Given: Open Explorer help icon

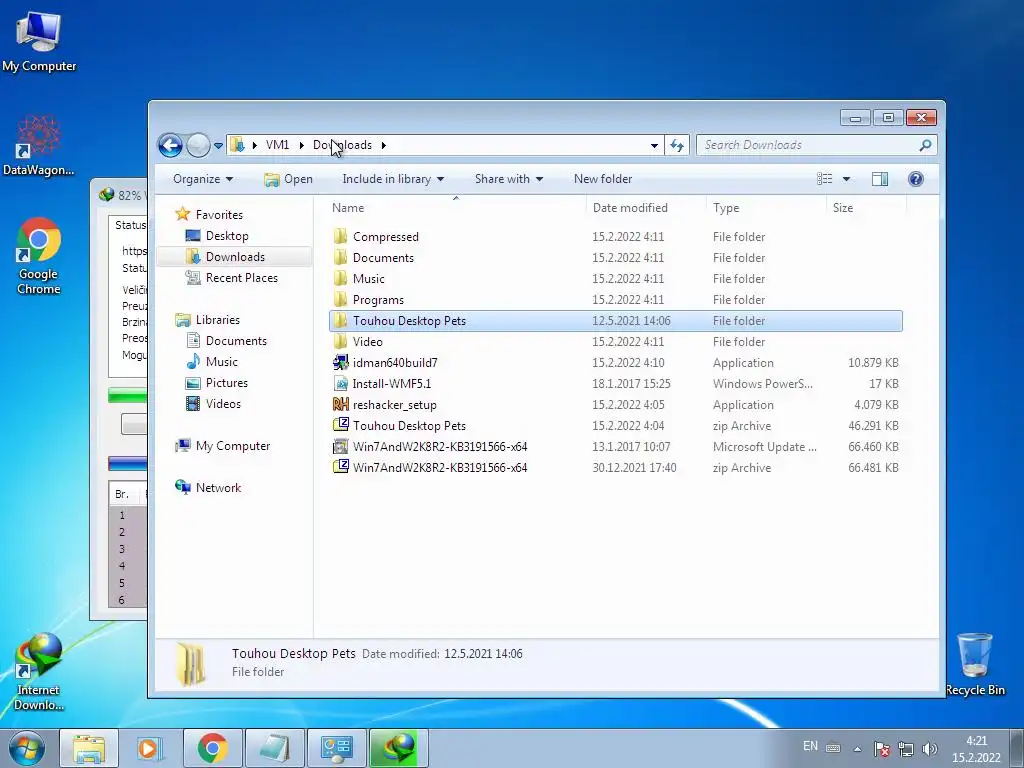Looking at the screenshot, I should pyautogui.click(x=916, y=179).
